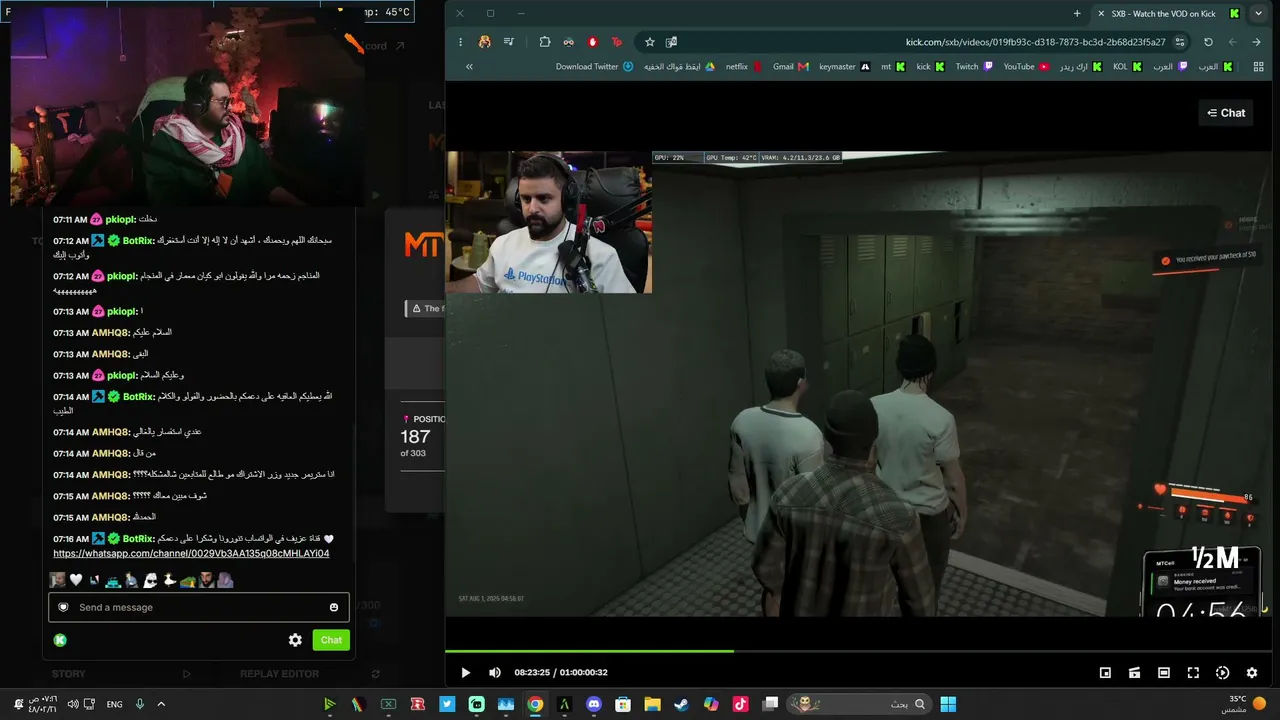
Task: Open the bookmarks bar apps grid icon
Action: click(x=1257, y=67)
